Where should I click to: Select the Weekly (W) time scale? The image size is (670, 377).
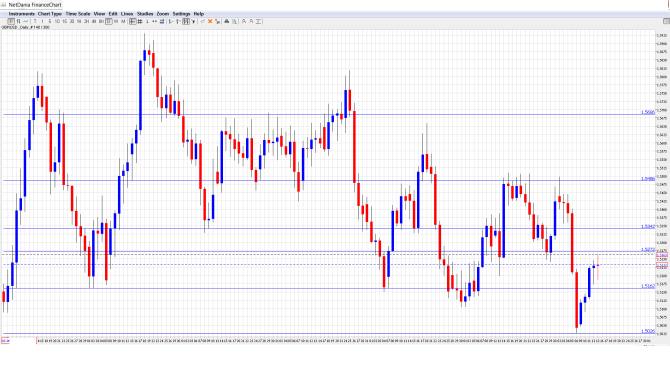tap(116, 21)
